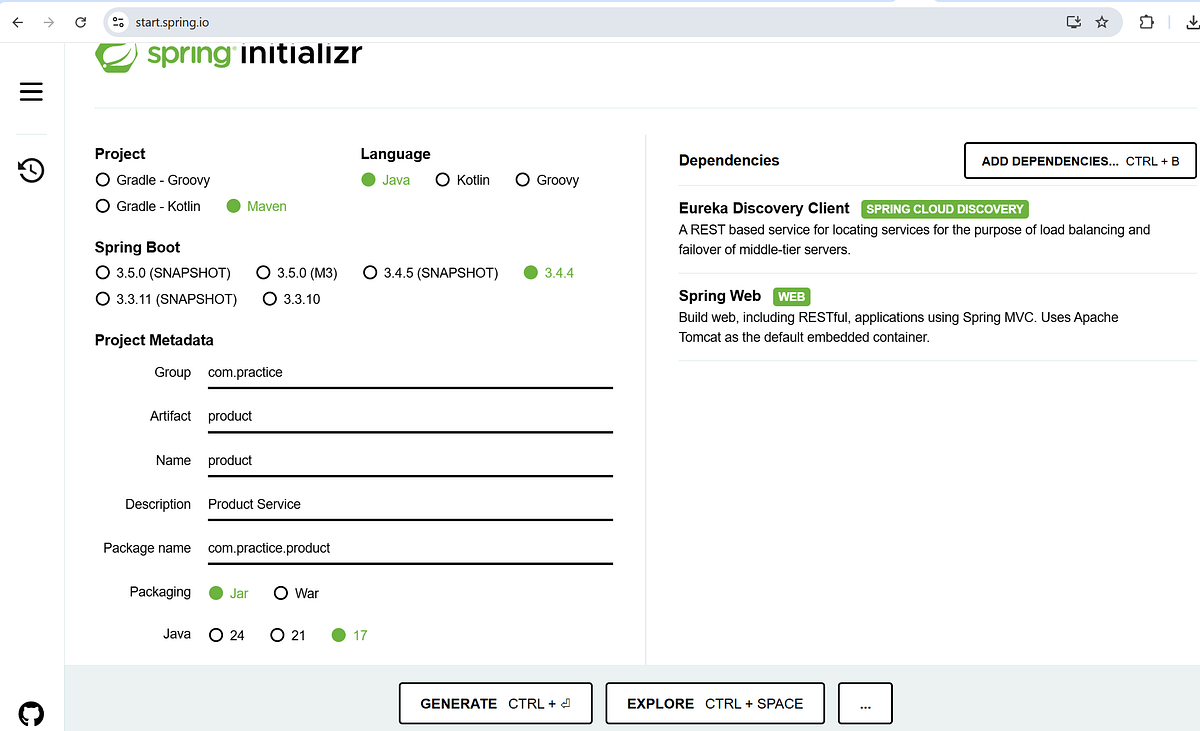Click the Spring Initializr logo
This screenshot has height=731, width=1200.
click(x=228, y=55)
